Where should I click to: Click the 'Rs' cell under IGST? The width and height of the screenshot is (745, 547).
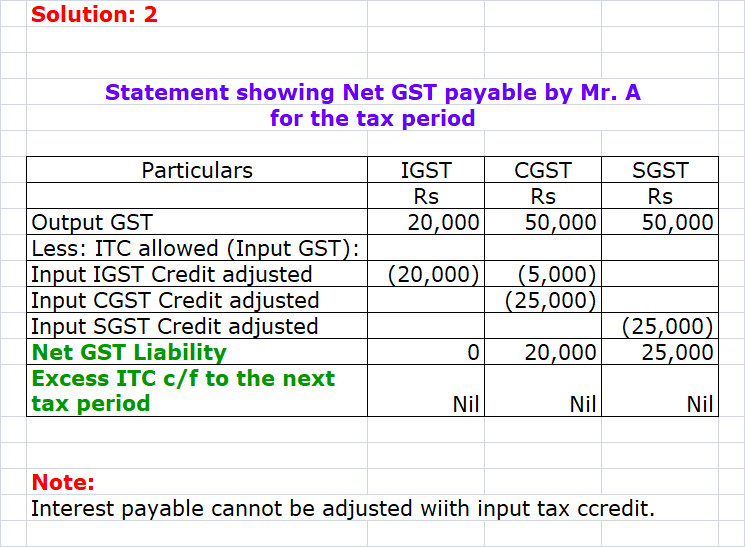pyautogui.click(x=426, y=196)
